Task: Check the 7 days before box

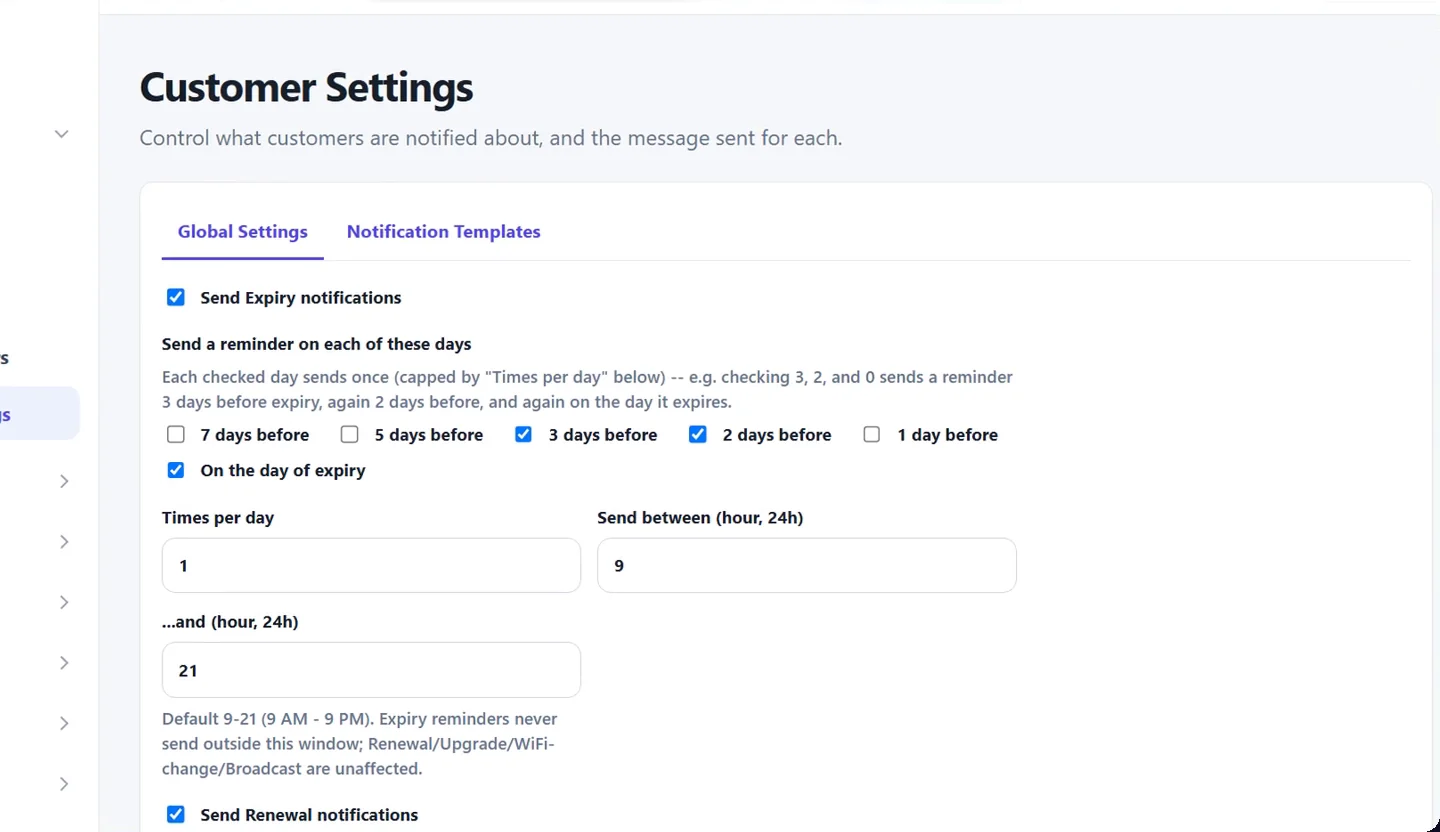Action: tap(176, 434)
